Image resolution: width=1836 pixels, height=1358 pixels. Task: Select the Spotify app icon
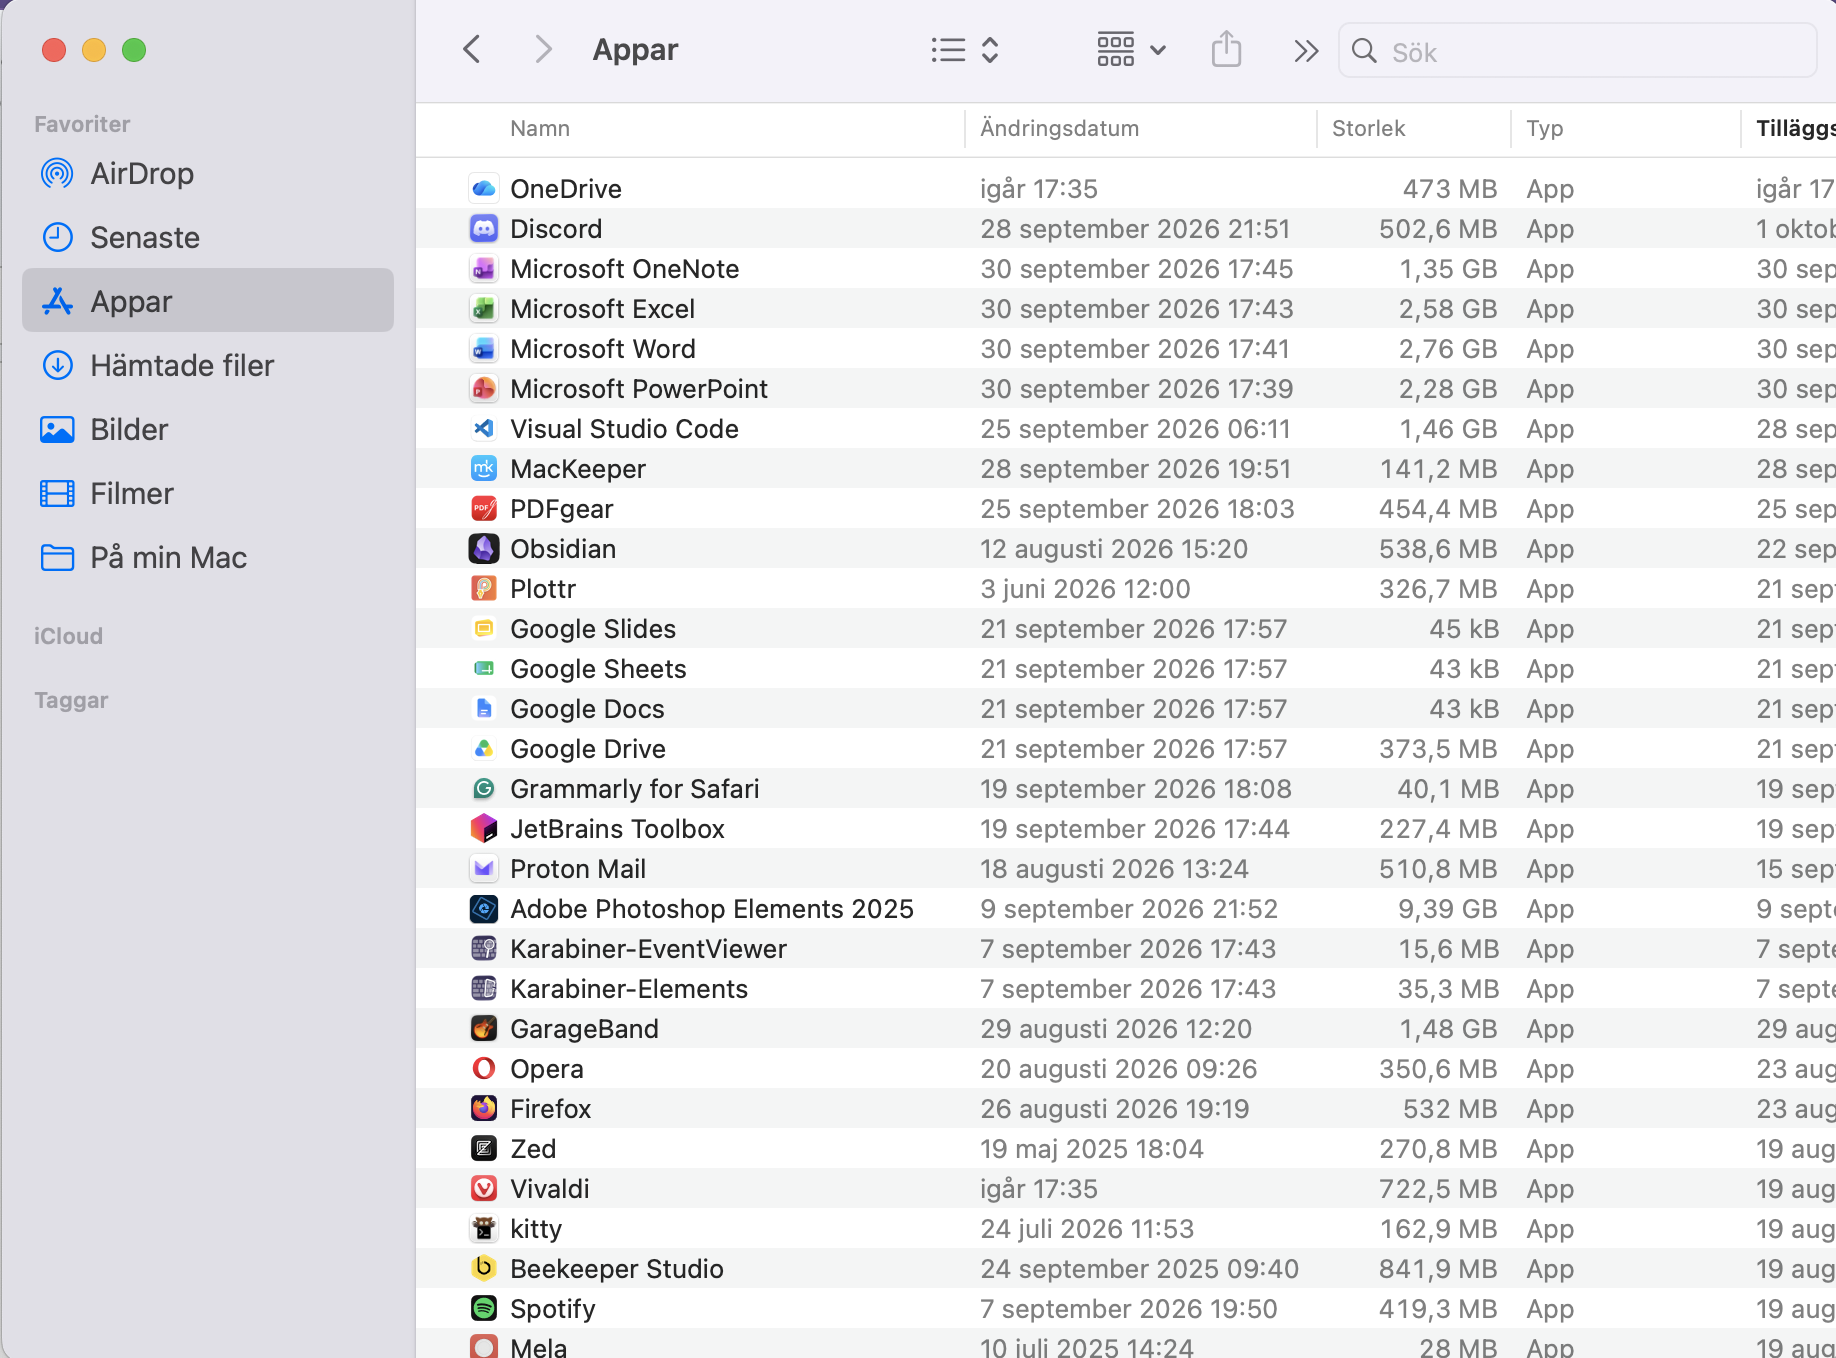pos(484,1308)
